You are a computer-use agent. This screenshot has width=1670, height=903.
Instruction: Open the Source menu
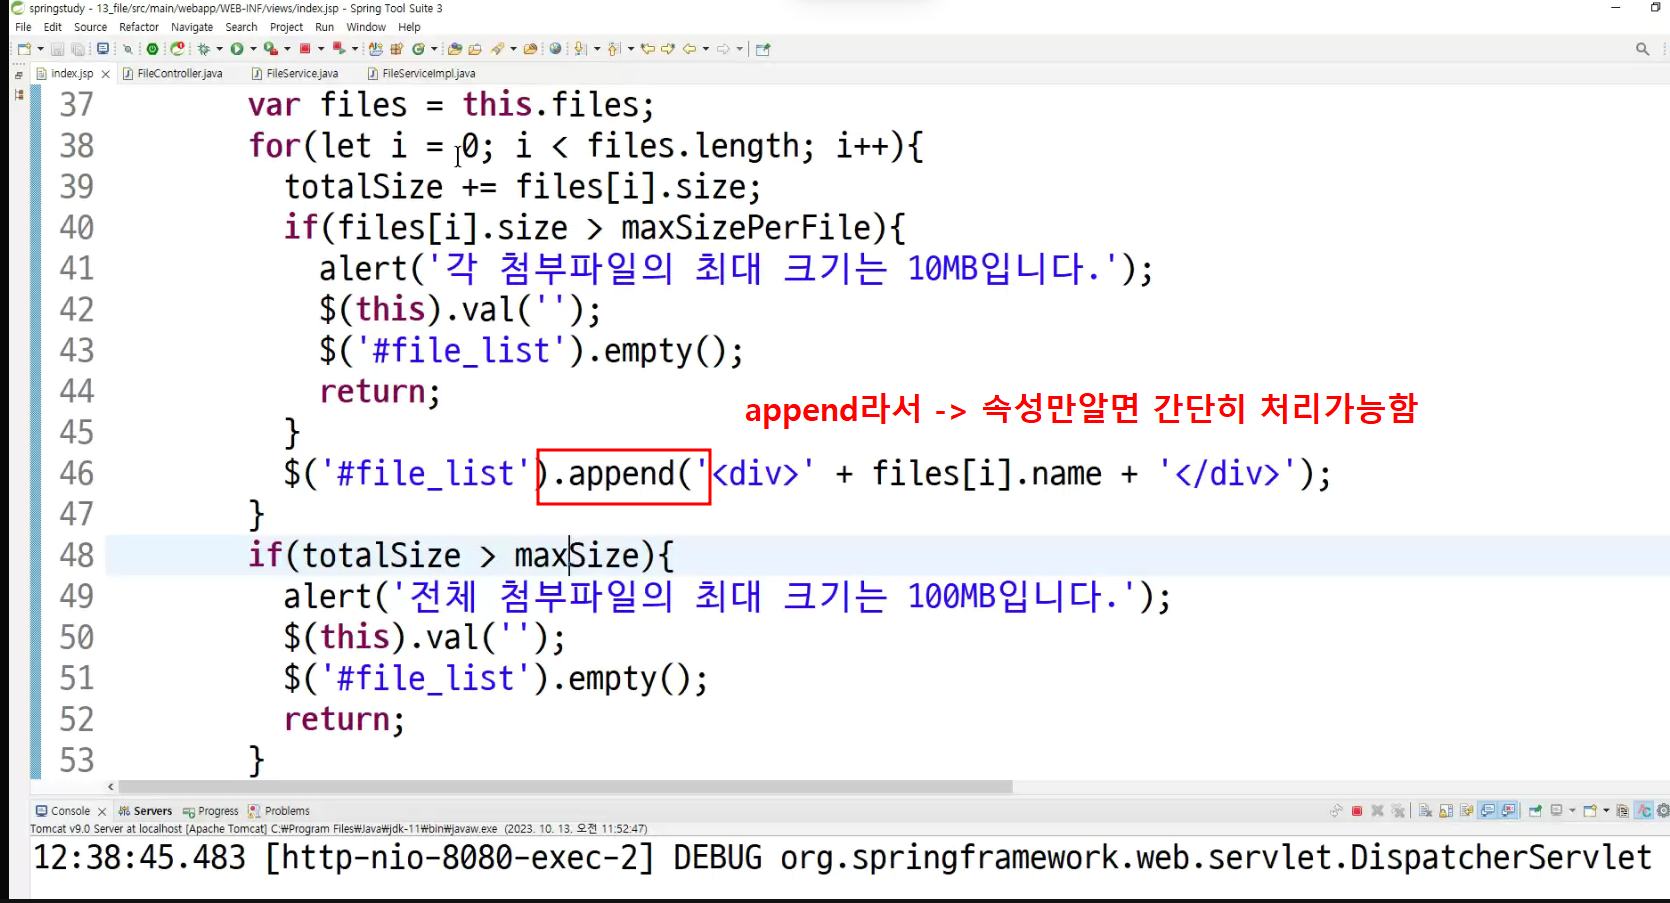click(90, 27)
